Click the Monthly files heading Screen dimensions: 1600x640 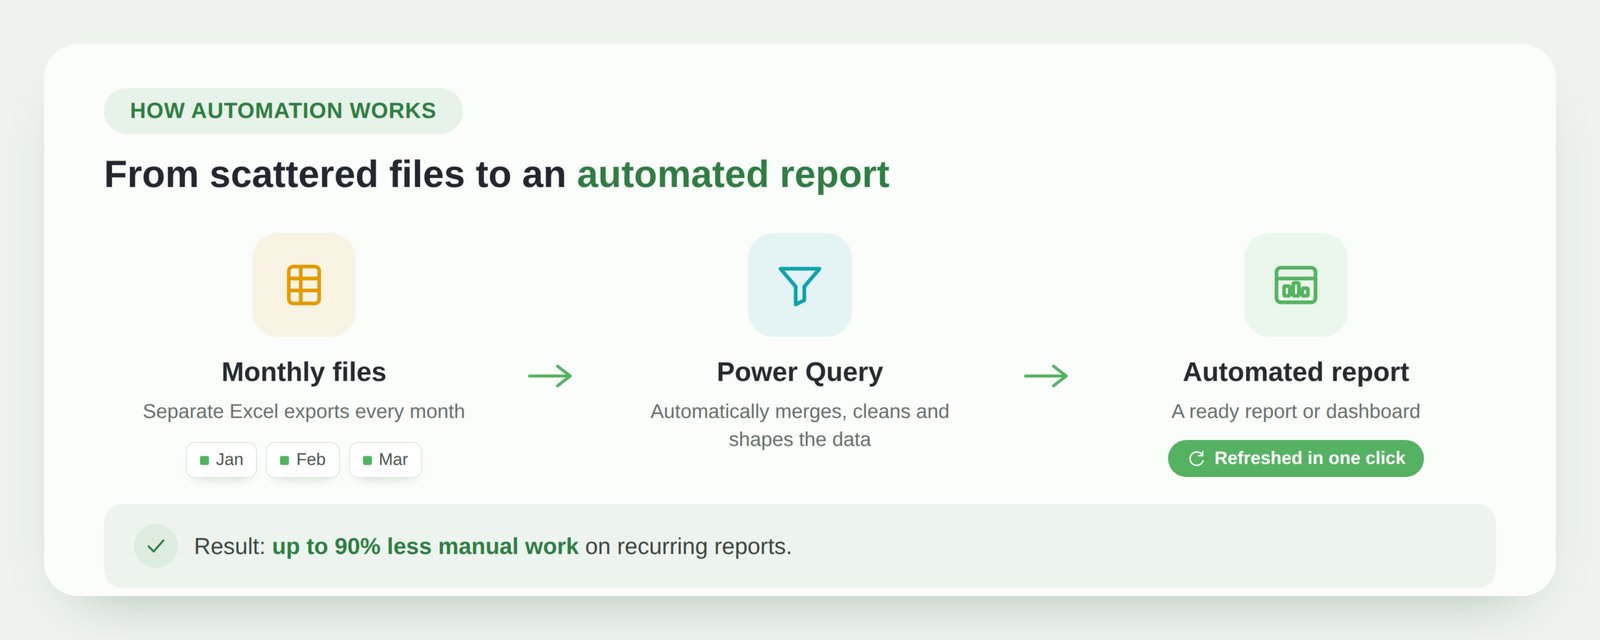[304, 372]
